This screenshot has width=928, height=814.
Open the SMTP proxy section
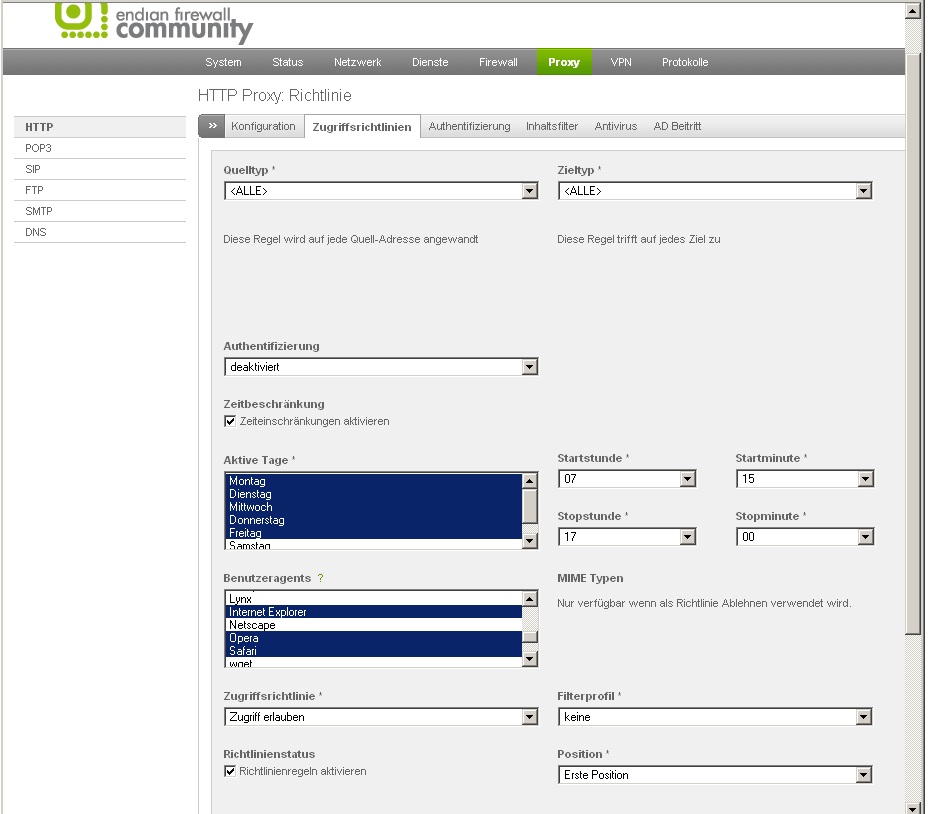click(x=38, y=211)
